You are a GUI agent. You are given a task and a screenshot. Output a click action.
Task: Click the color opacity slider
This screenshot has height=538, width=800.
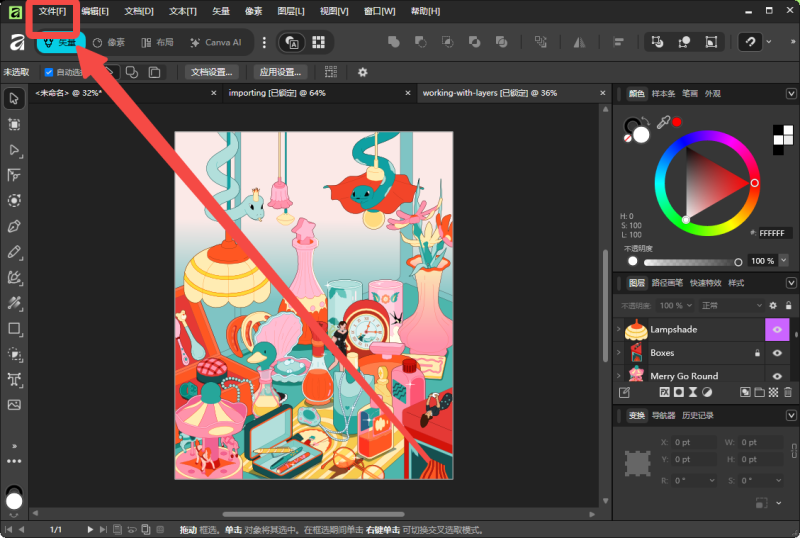tap(691, 262)
